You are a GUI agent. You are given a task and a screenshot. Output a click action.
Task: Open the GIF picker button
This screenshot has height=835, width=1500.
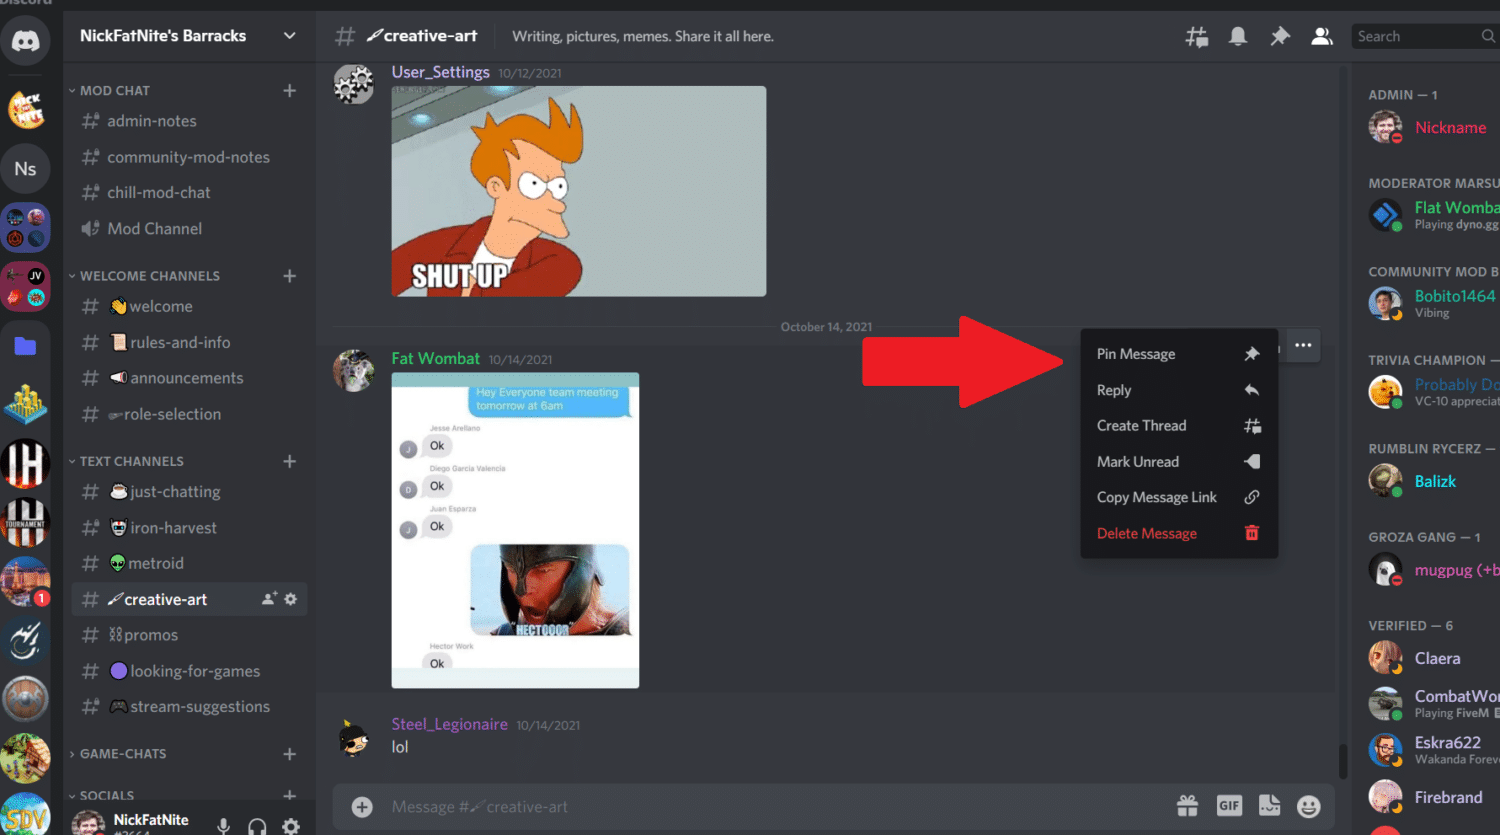point(1229,806)
